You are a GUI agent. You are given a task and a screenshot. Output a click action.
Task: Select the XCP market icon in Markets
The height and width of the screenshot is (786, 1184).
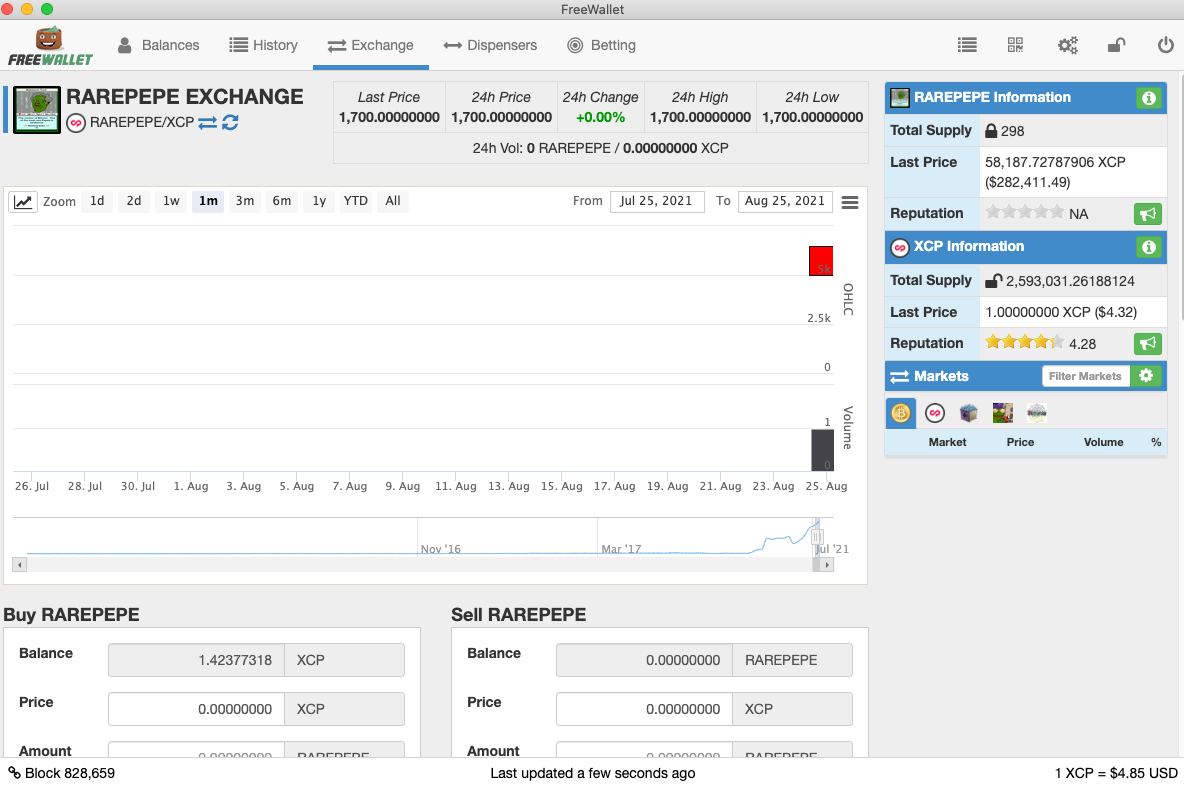935,413
